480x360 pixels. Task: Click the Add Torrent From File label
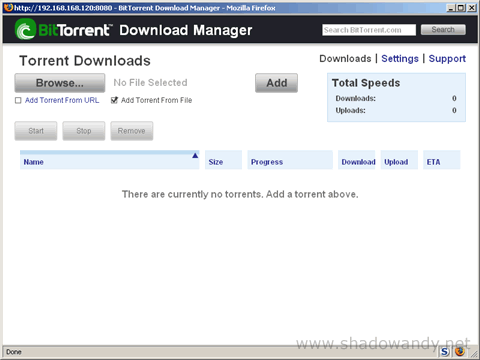156,100
